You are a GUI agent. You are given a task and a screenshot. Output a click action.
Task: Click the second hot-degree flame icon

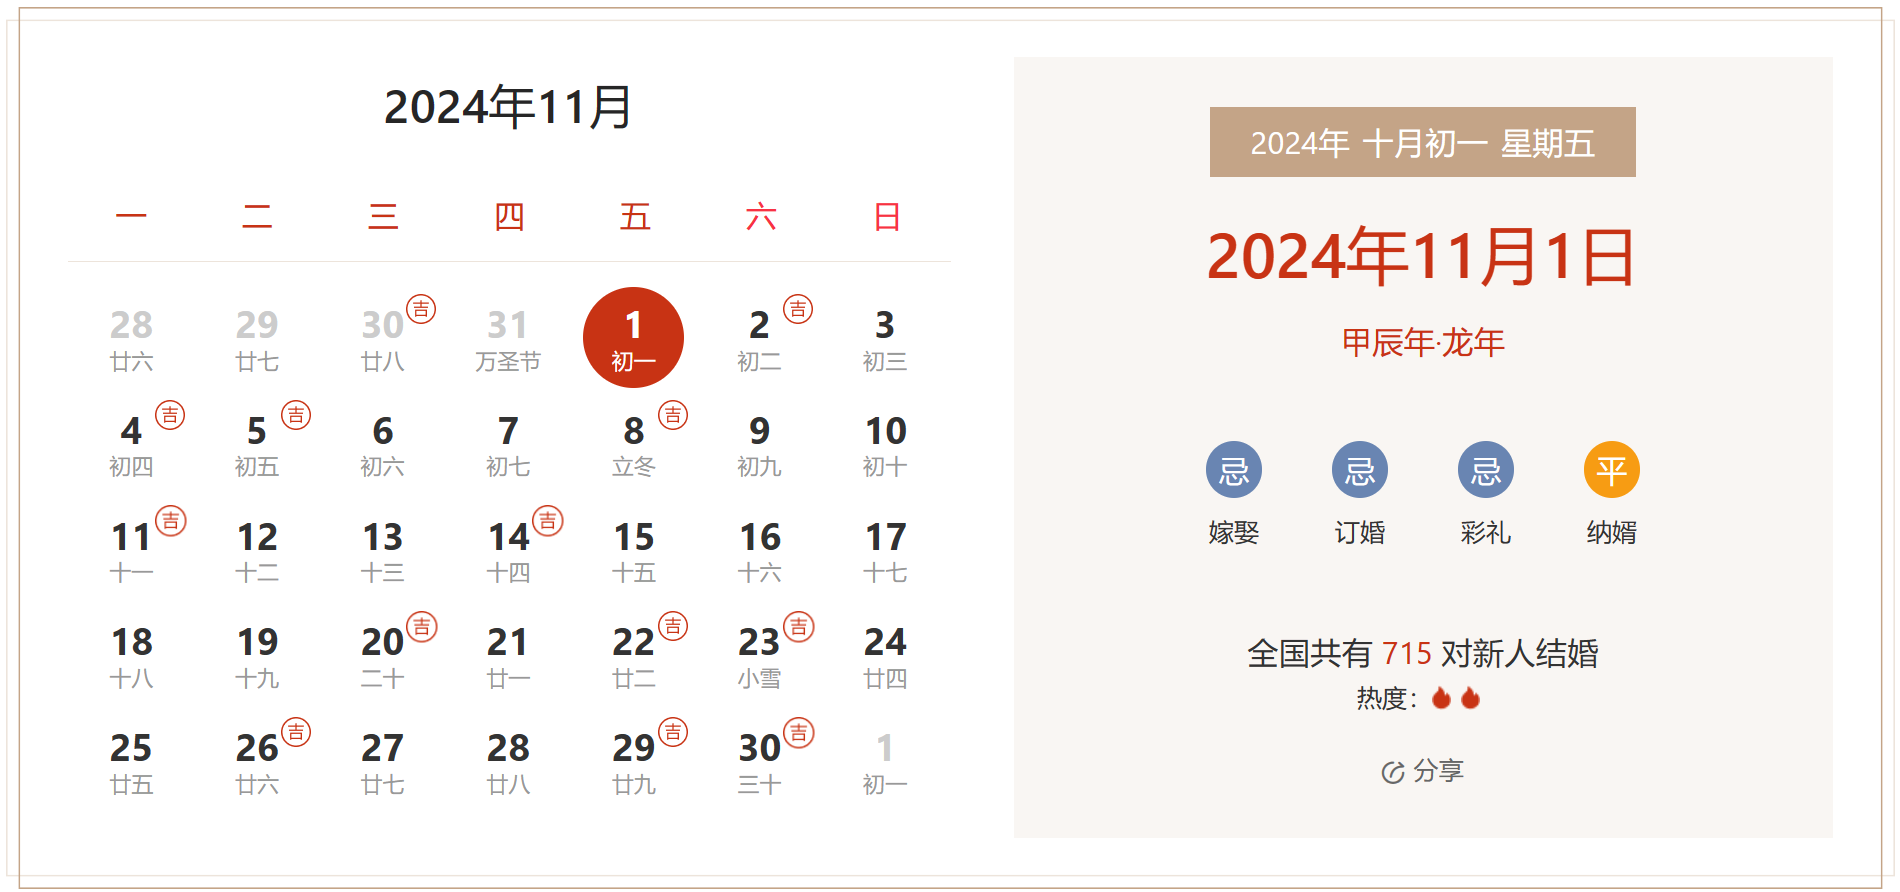(1470, 698)
